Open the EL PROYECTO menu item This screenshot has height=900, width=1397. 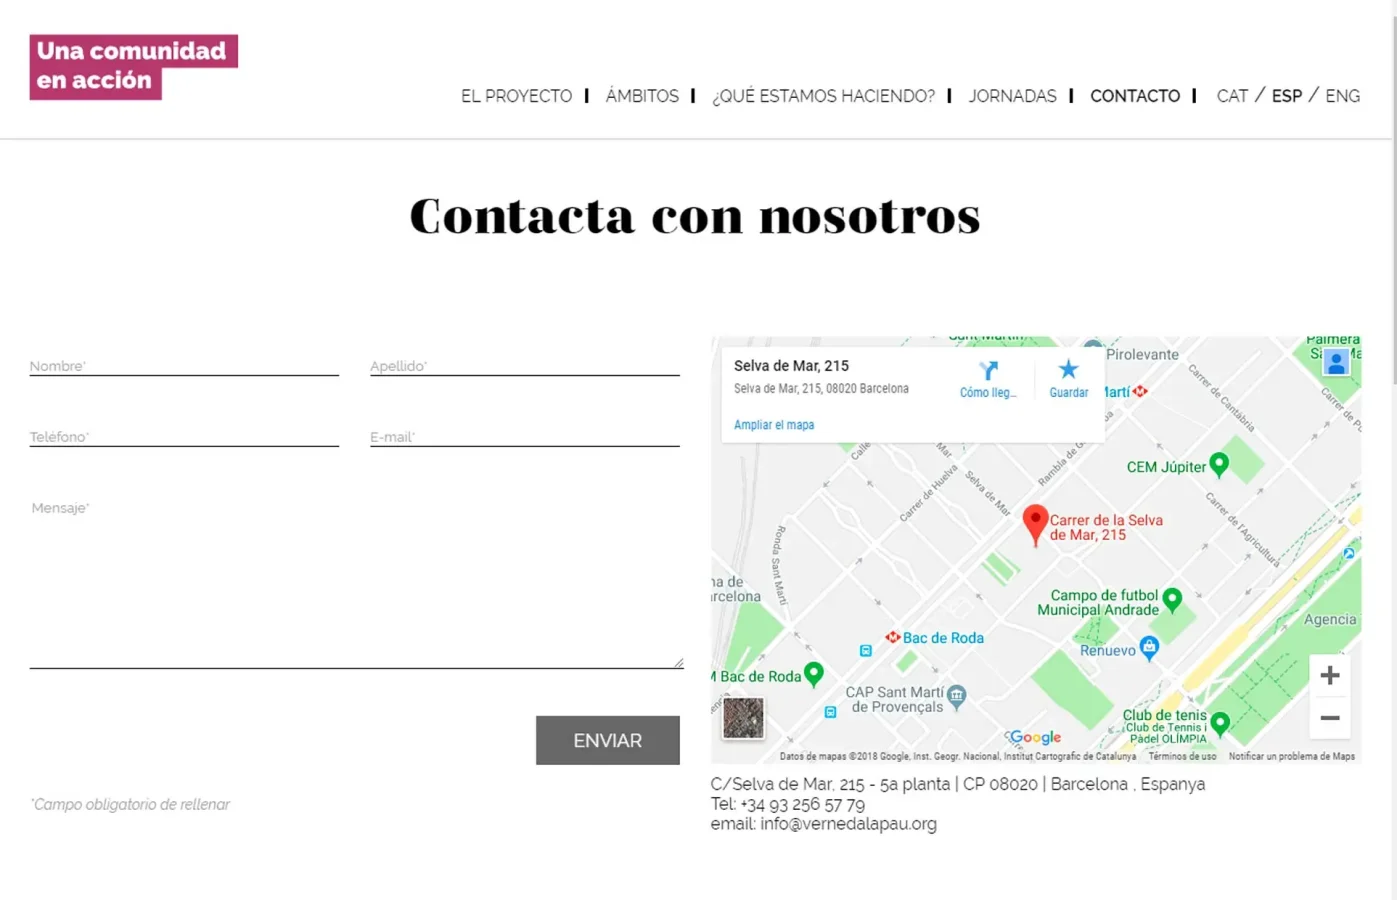click(x=516, y=96)
